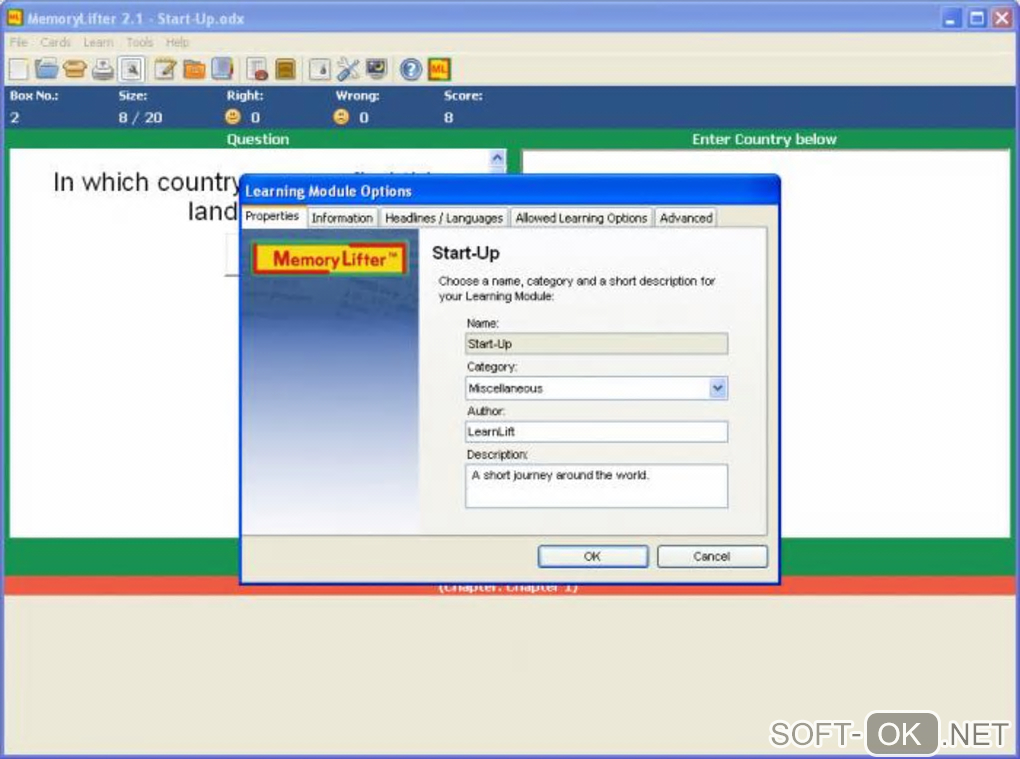1020x759 pixels.
Task: Click the MemoryLifter logo in the dialog
Action: click(x=330, y=259)
